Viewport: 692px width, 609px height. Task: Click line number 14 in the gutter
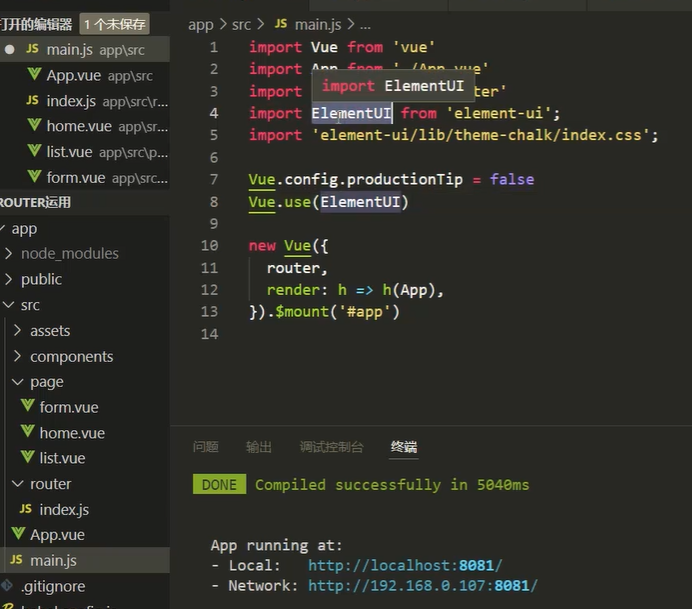[209, 334]
